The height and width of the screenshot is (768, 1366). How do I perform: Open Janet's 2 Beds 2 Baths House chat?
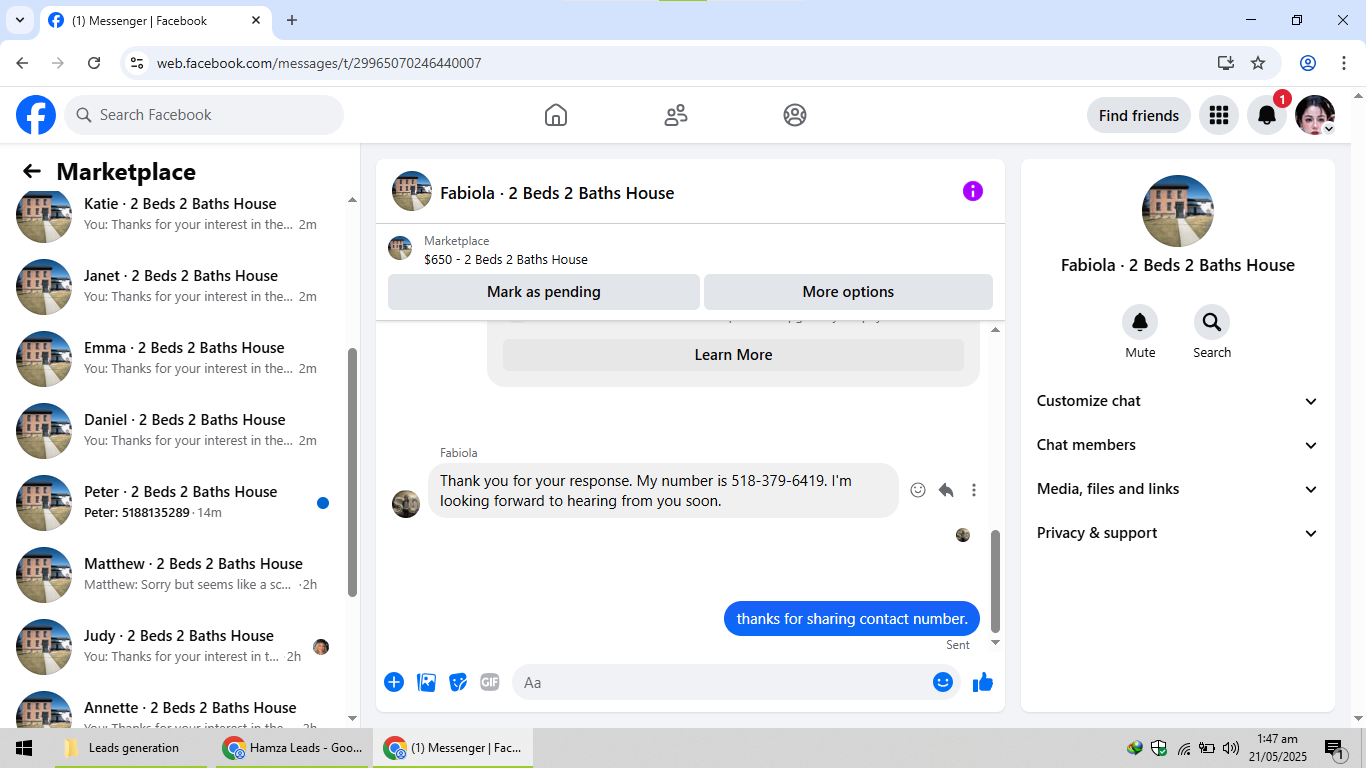coord(180,286)
